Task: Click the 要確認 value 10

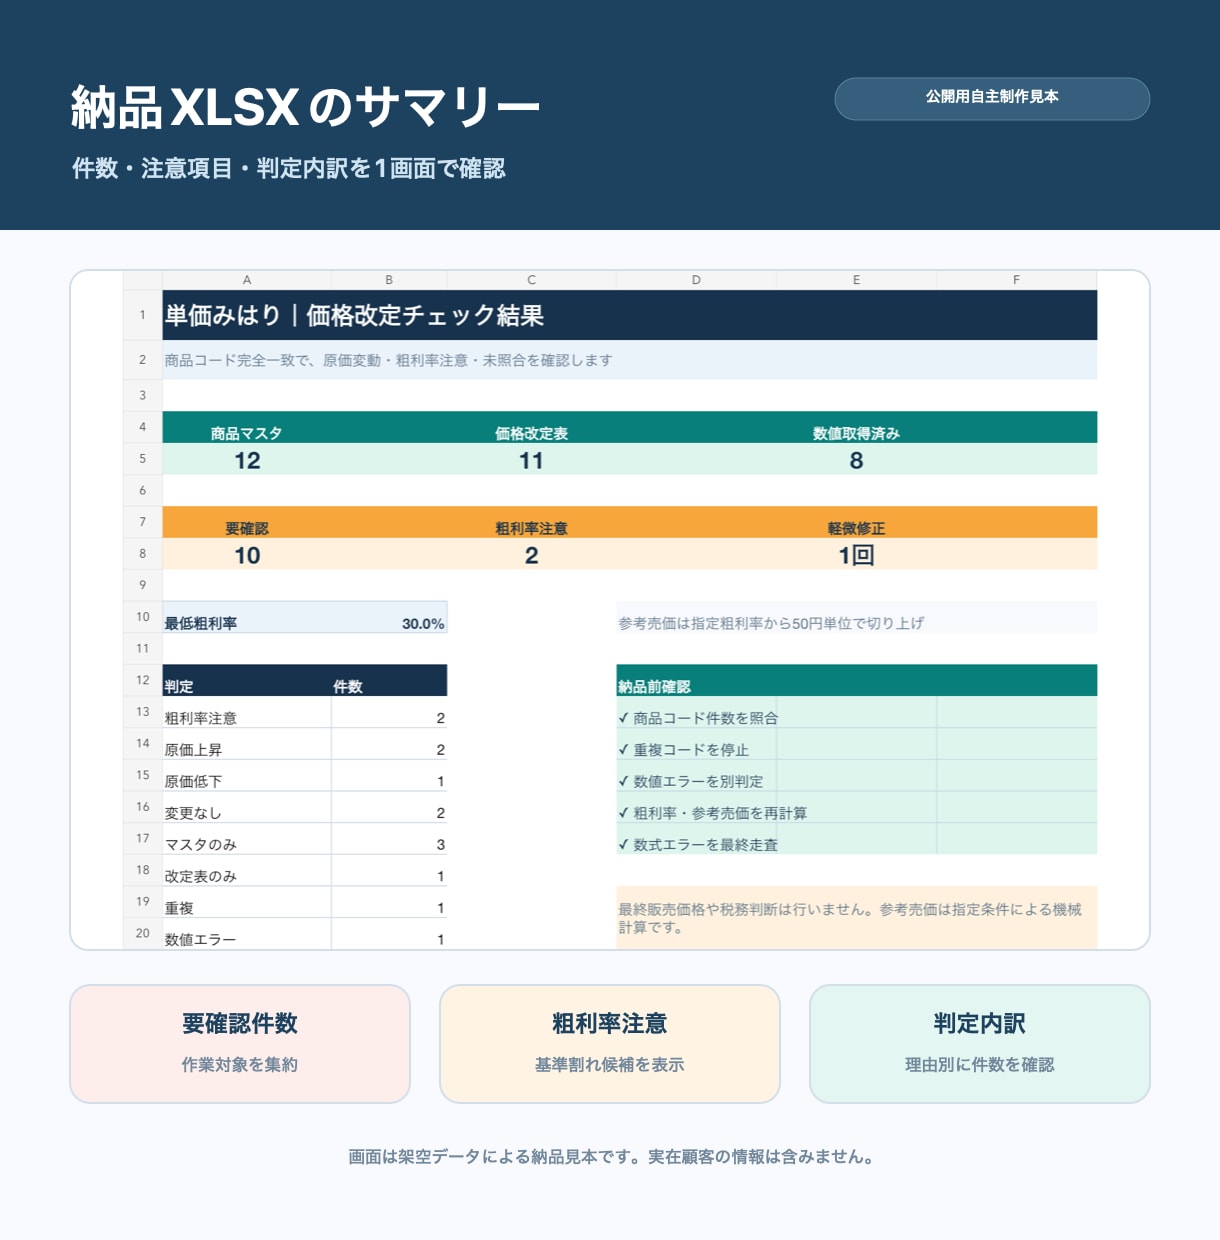Action: point(247,555)
